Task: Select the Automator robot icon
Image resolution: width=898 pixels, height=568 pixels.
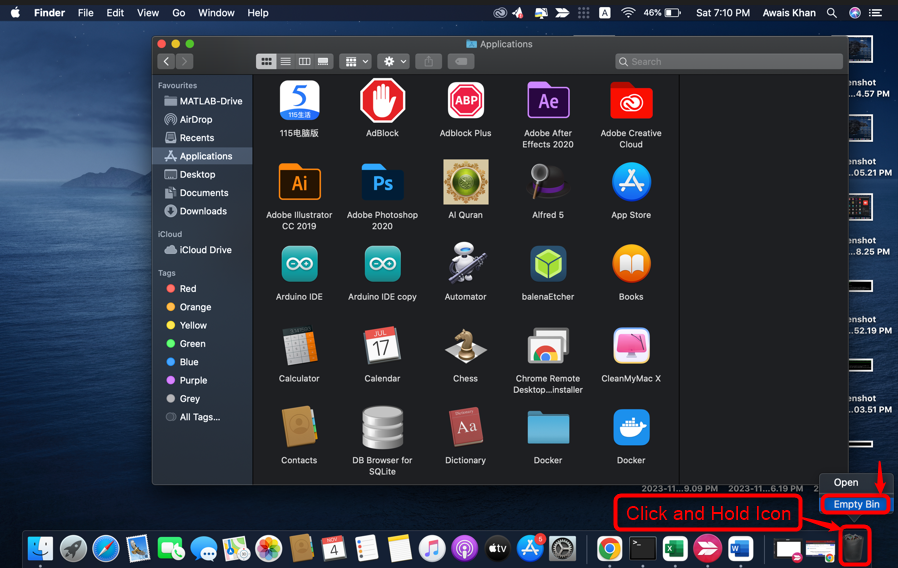Action: [465, 266]
